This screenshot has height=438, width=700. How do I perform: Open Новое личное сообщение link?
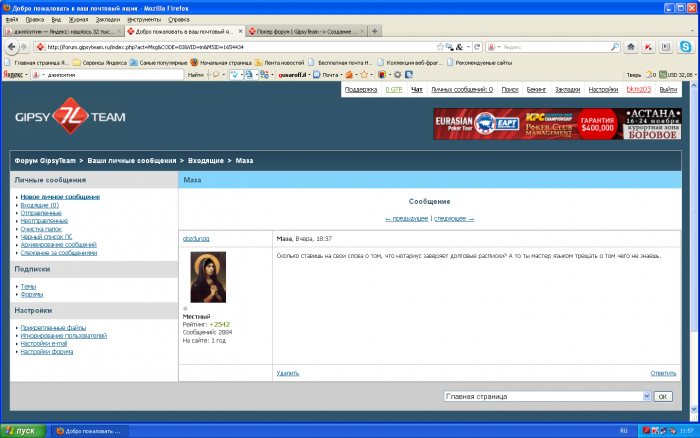click(60, 197)
